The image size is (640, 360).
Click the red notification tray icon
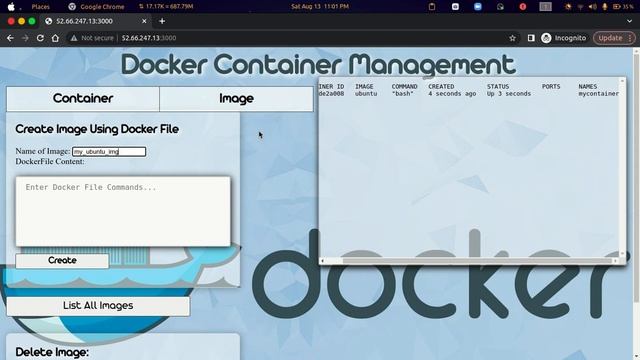(x=522, y=7)
